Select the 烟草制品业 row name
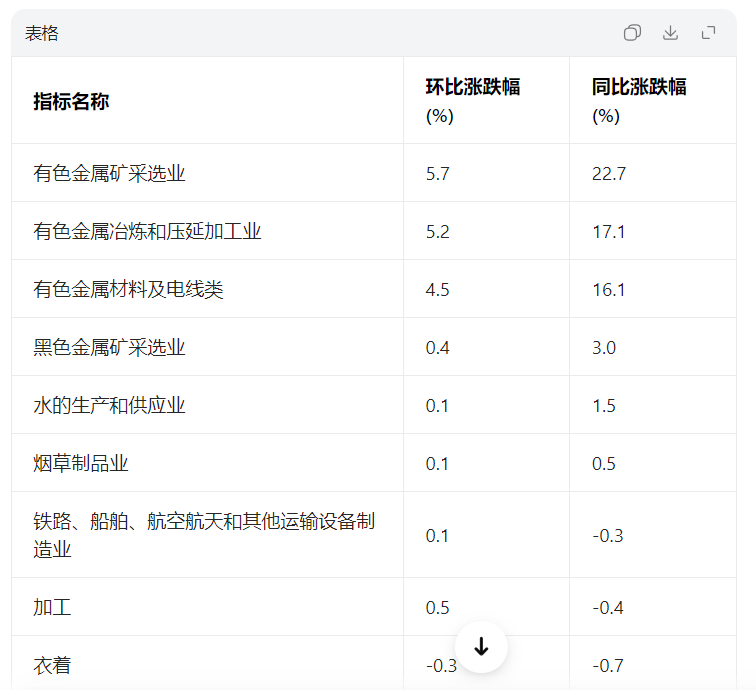Image resolution: width=756 pixels, height=690 pixels. (x=81, y=463)
